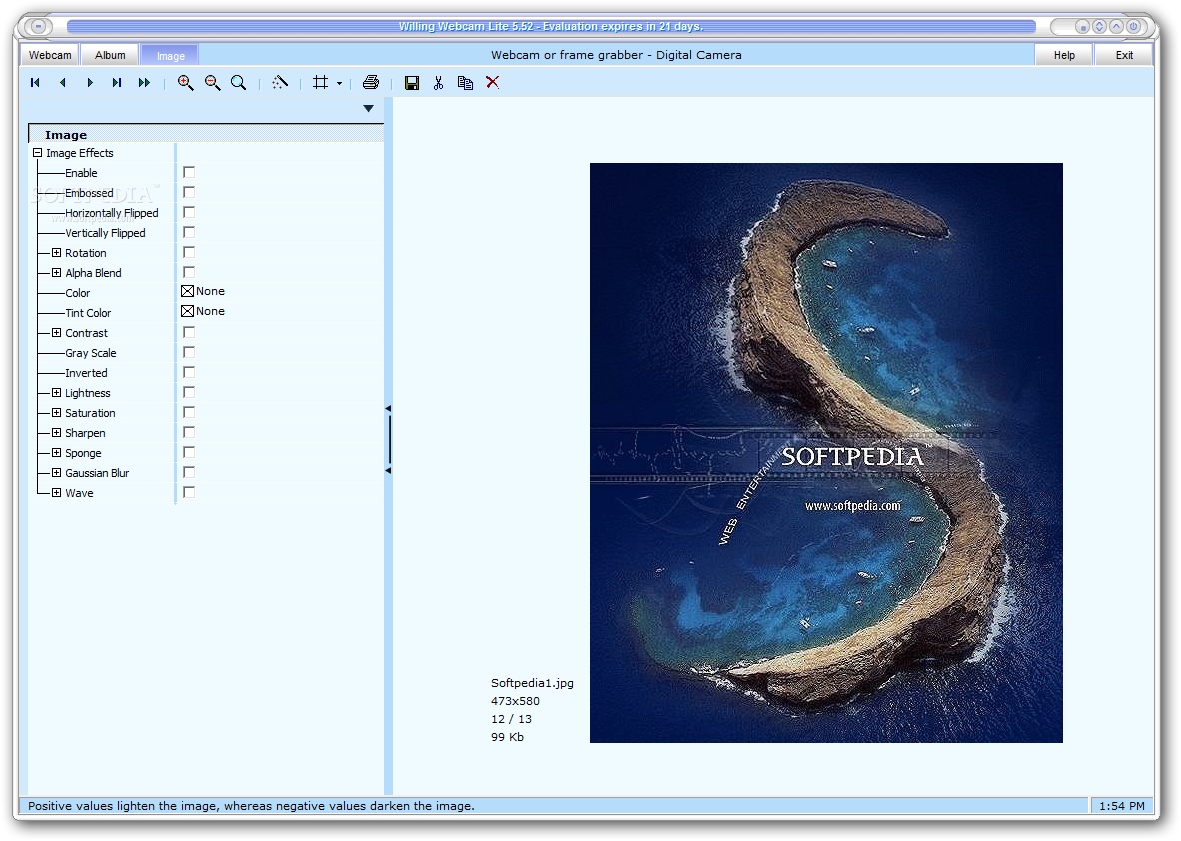This screenshot has width=1181, height=841.
Task: Expand the Alpha Blend node
Action: pyautogui.click(x=56, y=273)
